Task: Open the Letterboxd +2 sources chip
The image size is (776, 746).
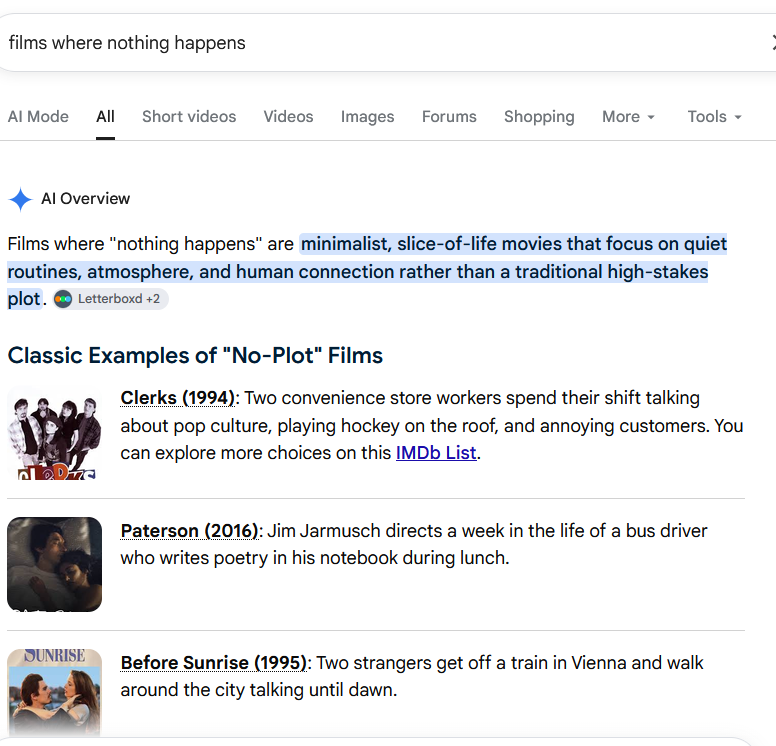Action: pos(111,299)
